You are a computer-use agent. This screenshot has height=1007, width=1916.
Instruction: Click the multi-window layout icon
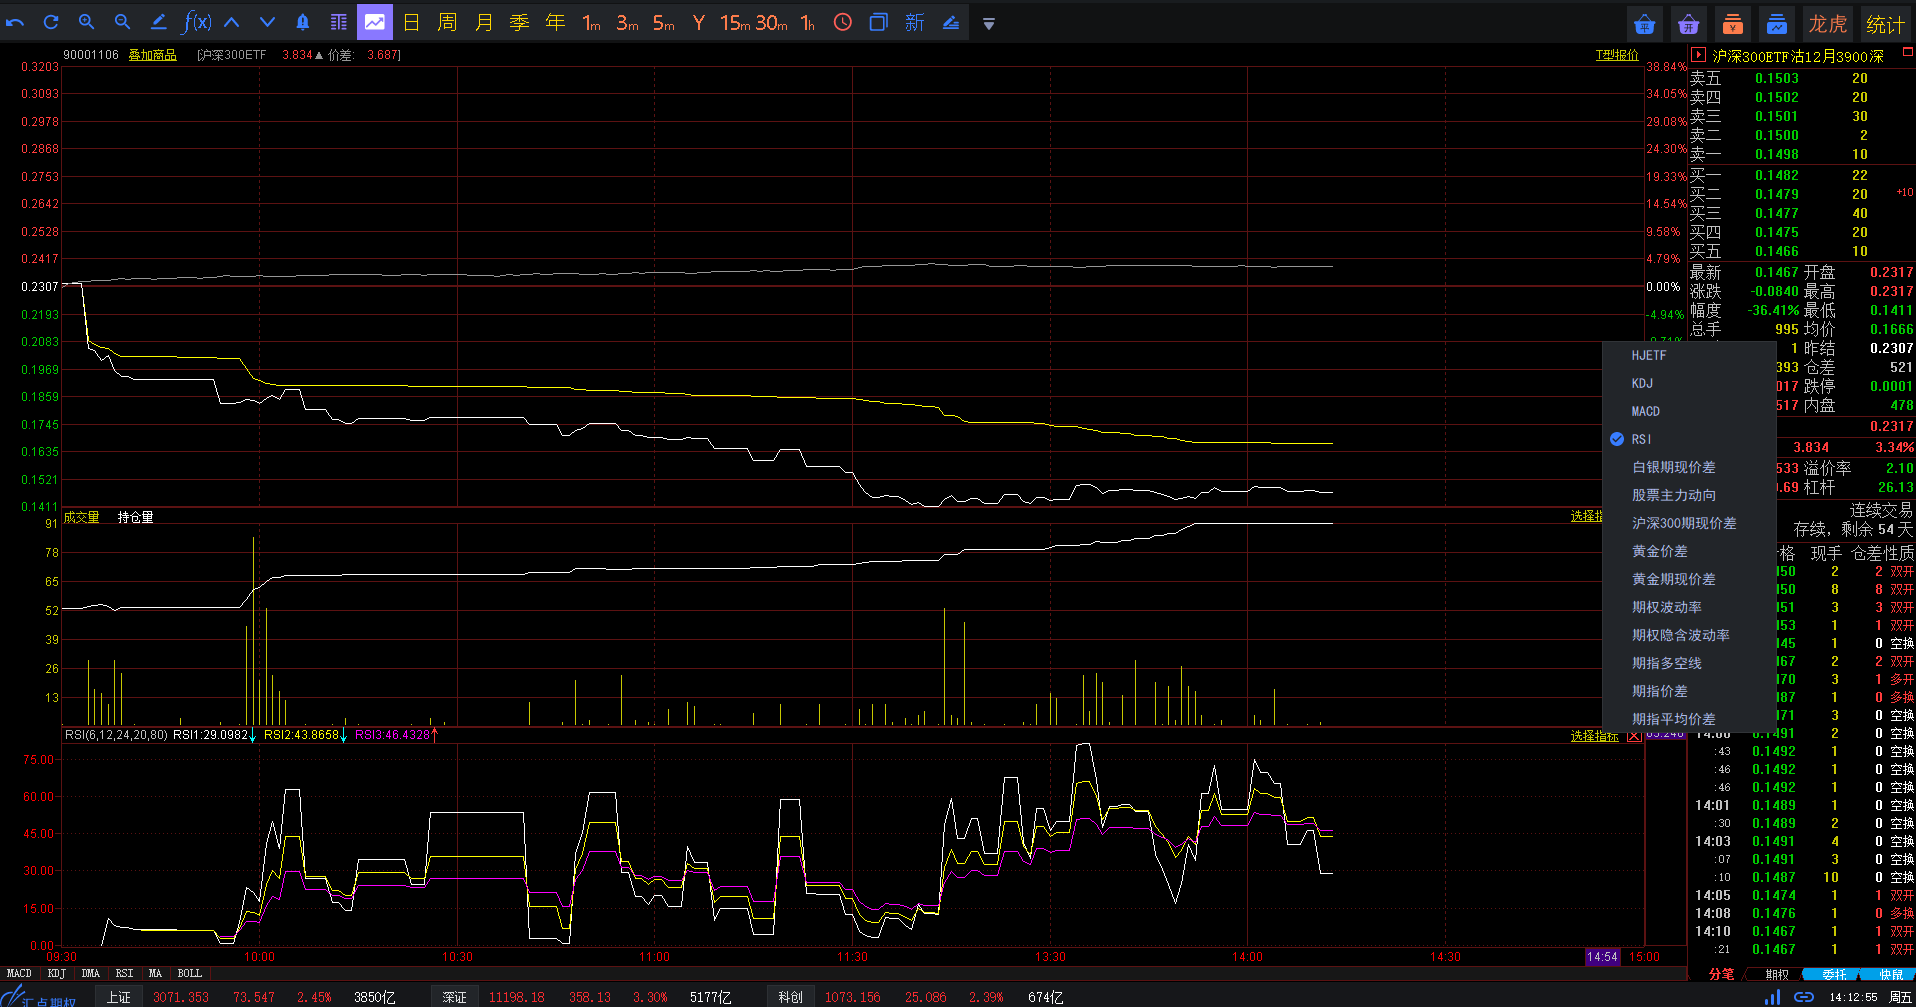point(878,22)
